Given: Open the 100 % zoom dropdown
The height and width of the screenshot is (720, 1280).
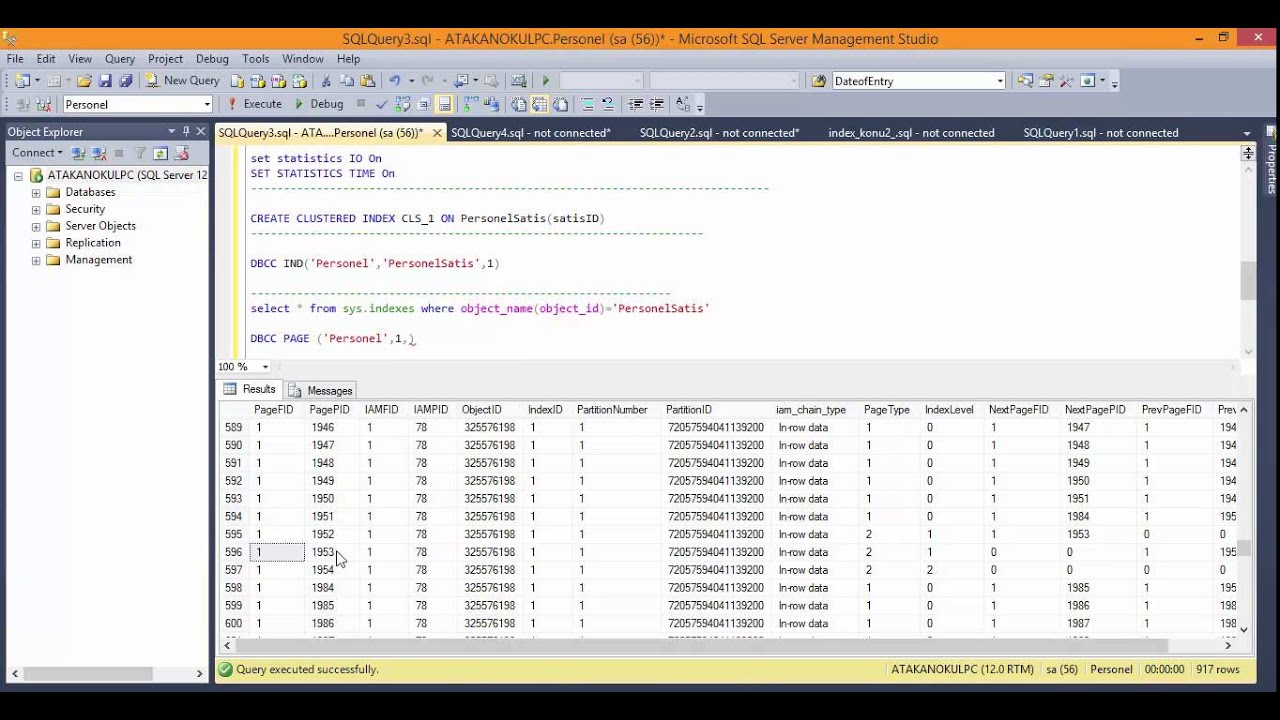Looking at the screenshot, I should tap(265, 367).
